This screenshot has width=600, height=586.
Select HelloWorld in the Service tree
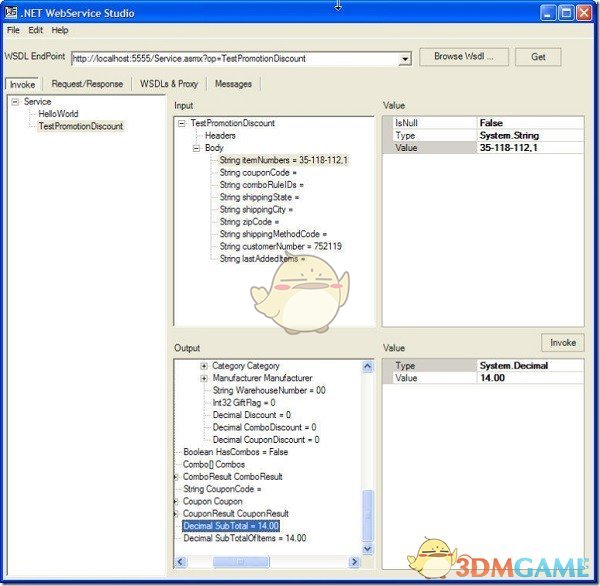click(58, 114)
